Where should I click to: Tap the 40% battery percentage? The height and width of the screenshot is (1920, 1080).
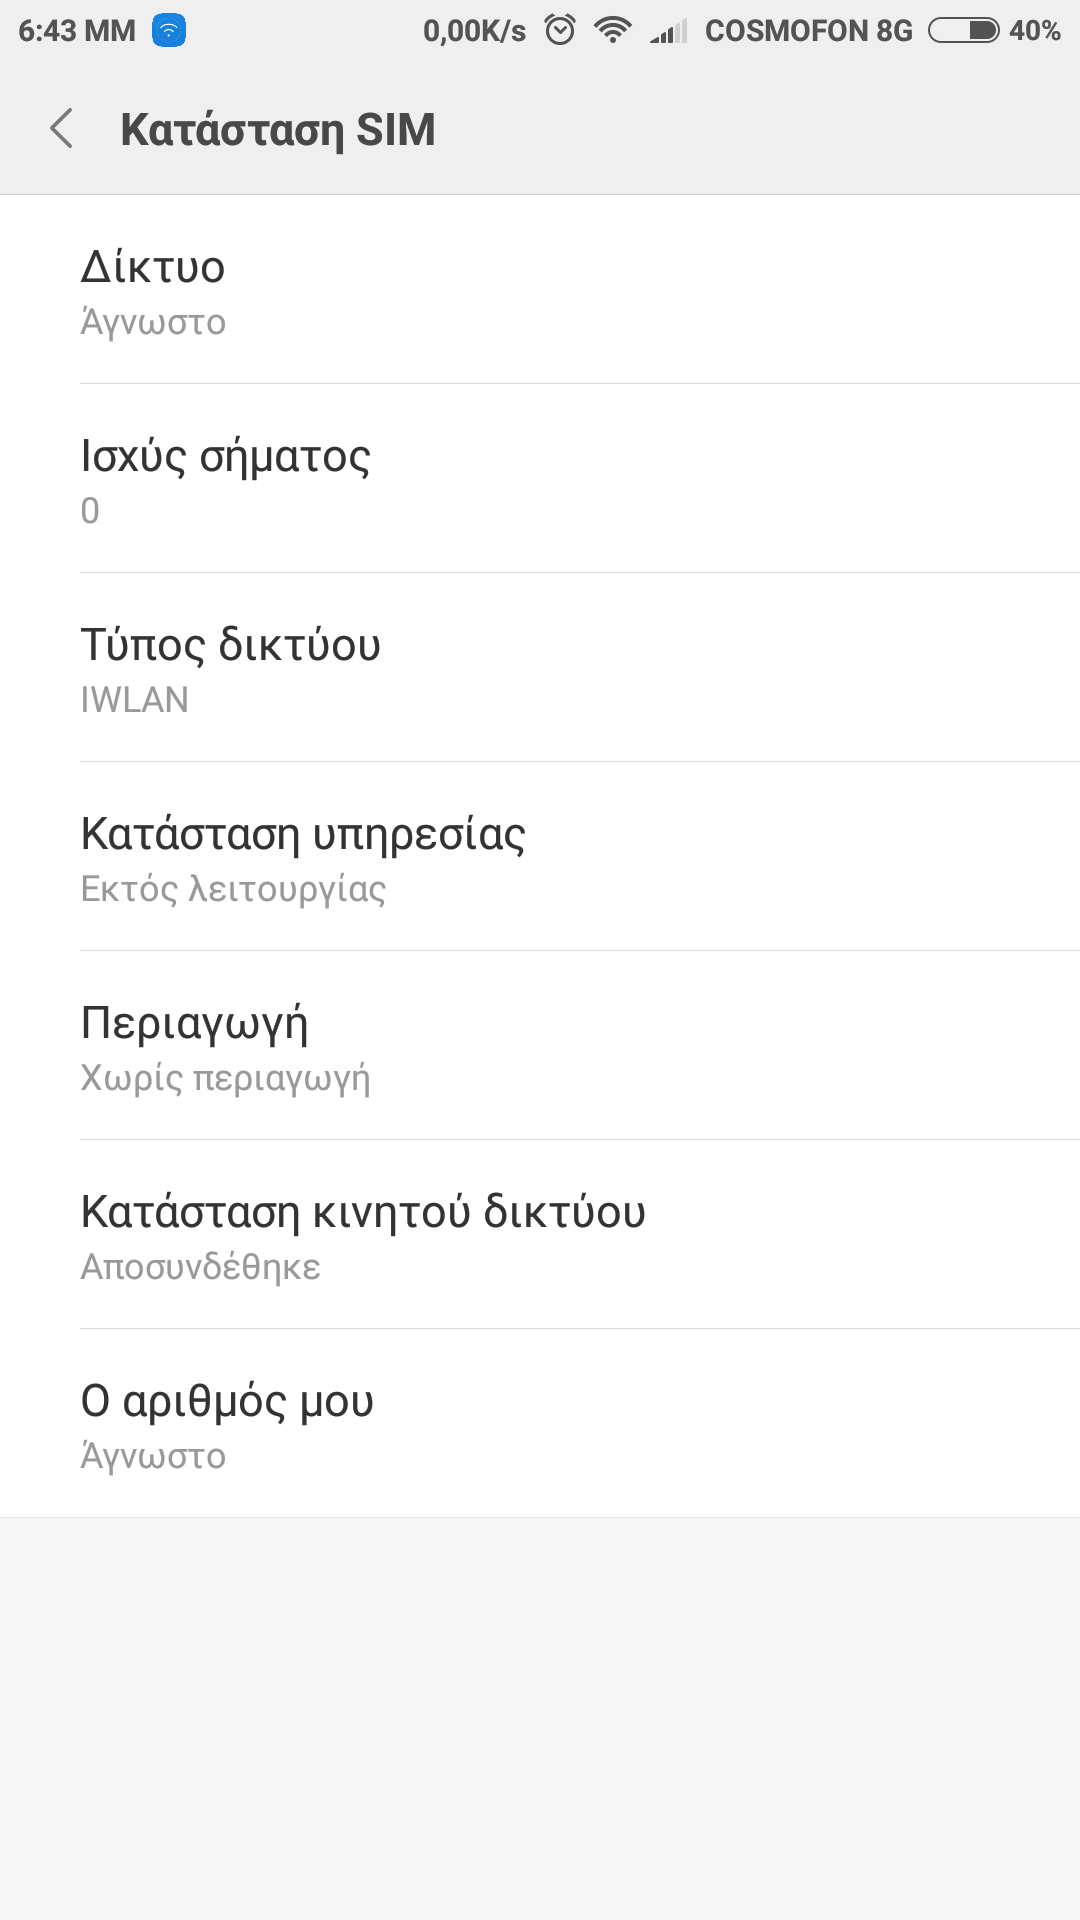(x=1034, y=31)
